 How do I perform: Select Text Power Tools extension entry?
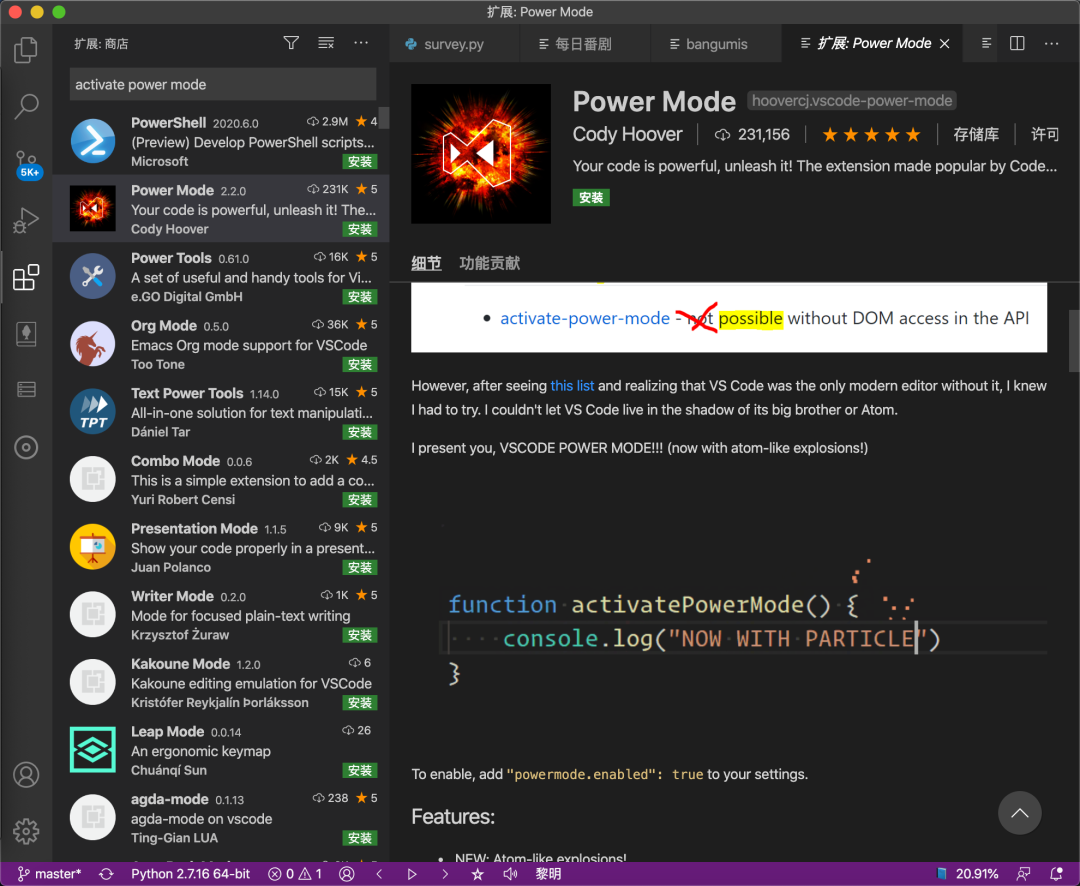tap(220, 412)
